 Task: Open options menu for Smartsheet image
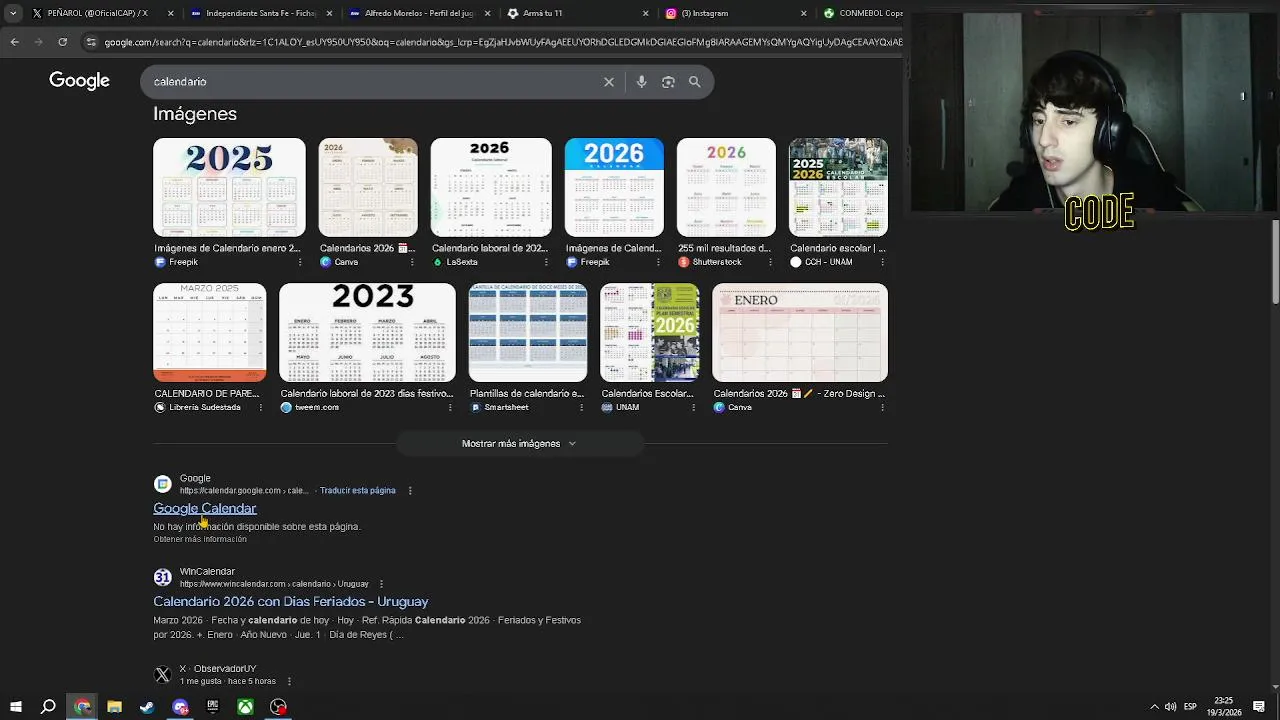pyautogui.click(x=582, y=407)
